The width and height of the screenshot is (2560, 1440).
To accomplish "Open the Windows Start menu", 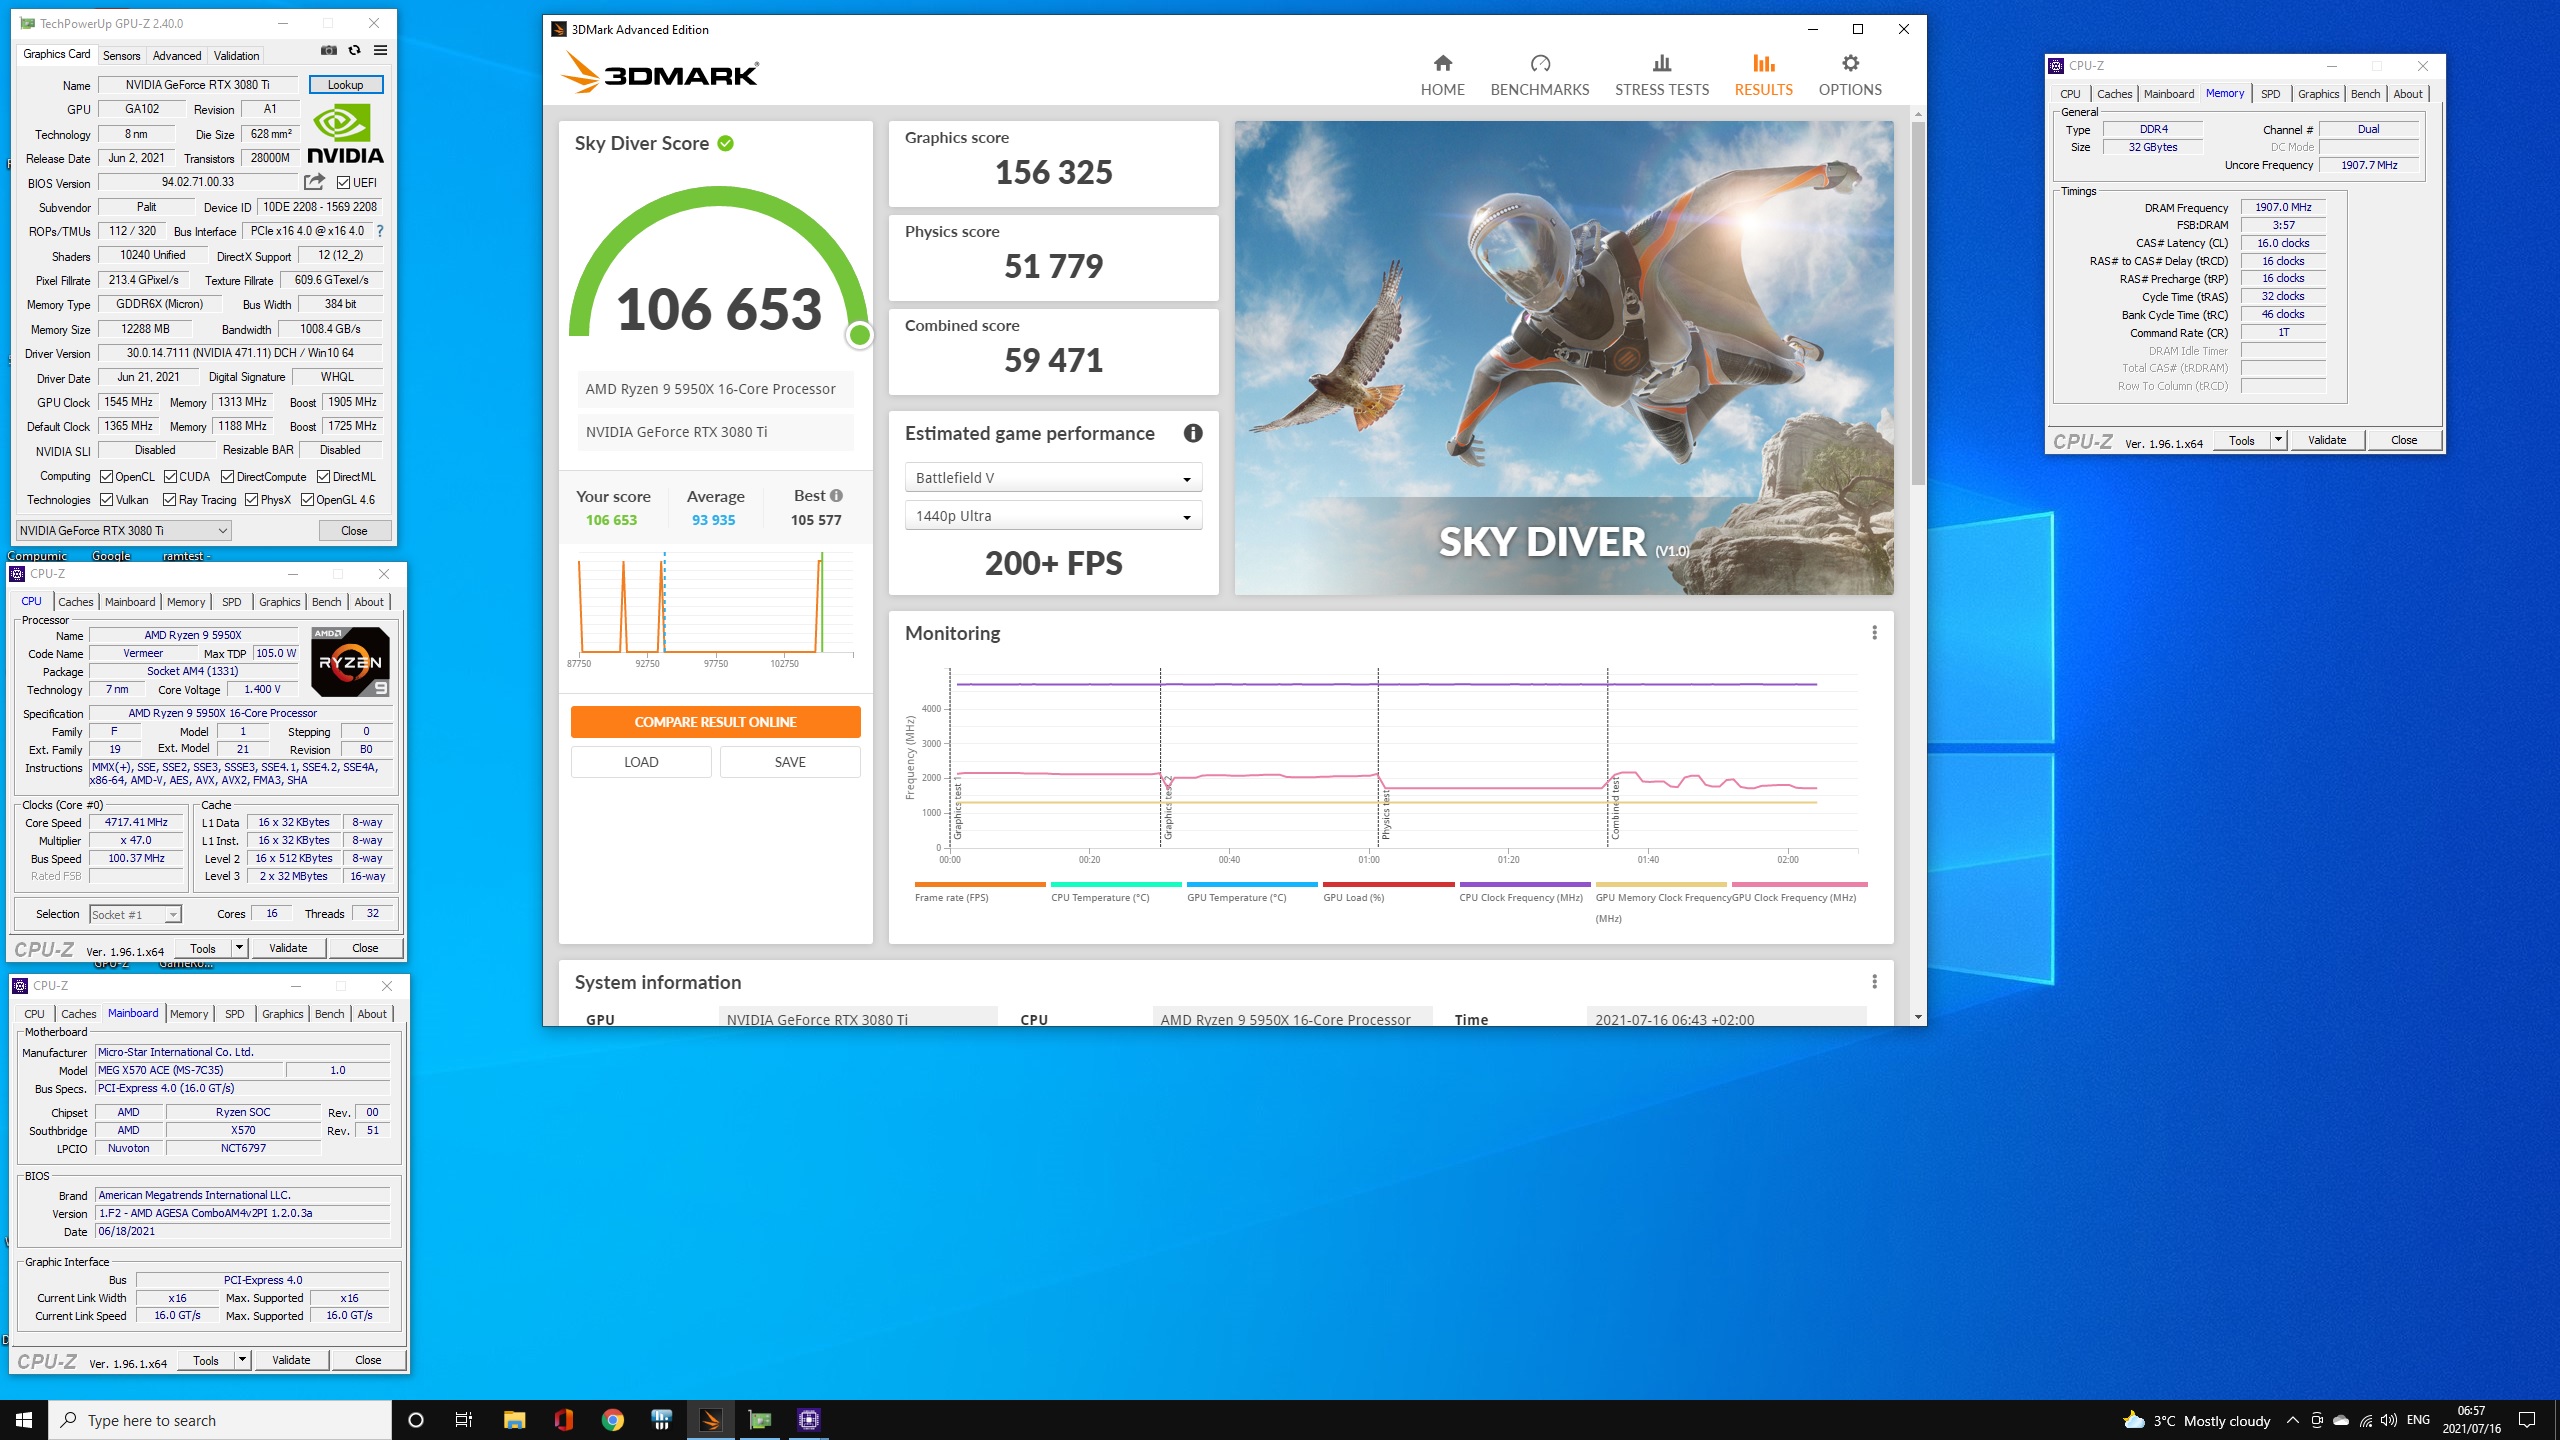I will (x=24, y=1420).
